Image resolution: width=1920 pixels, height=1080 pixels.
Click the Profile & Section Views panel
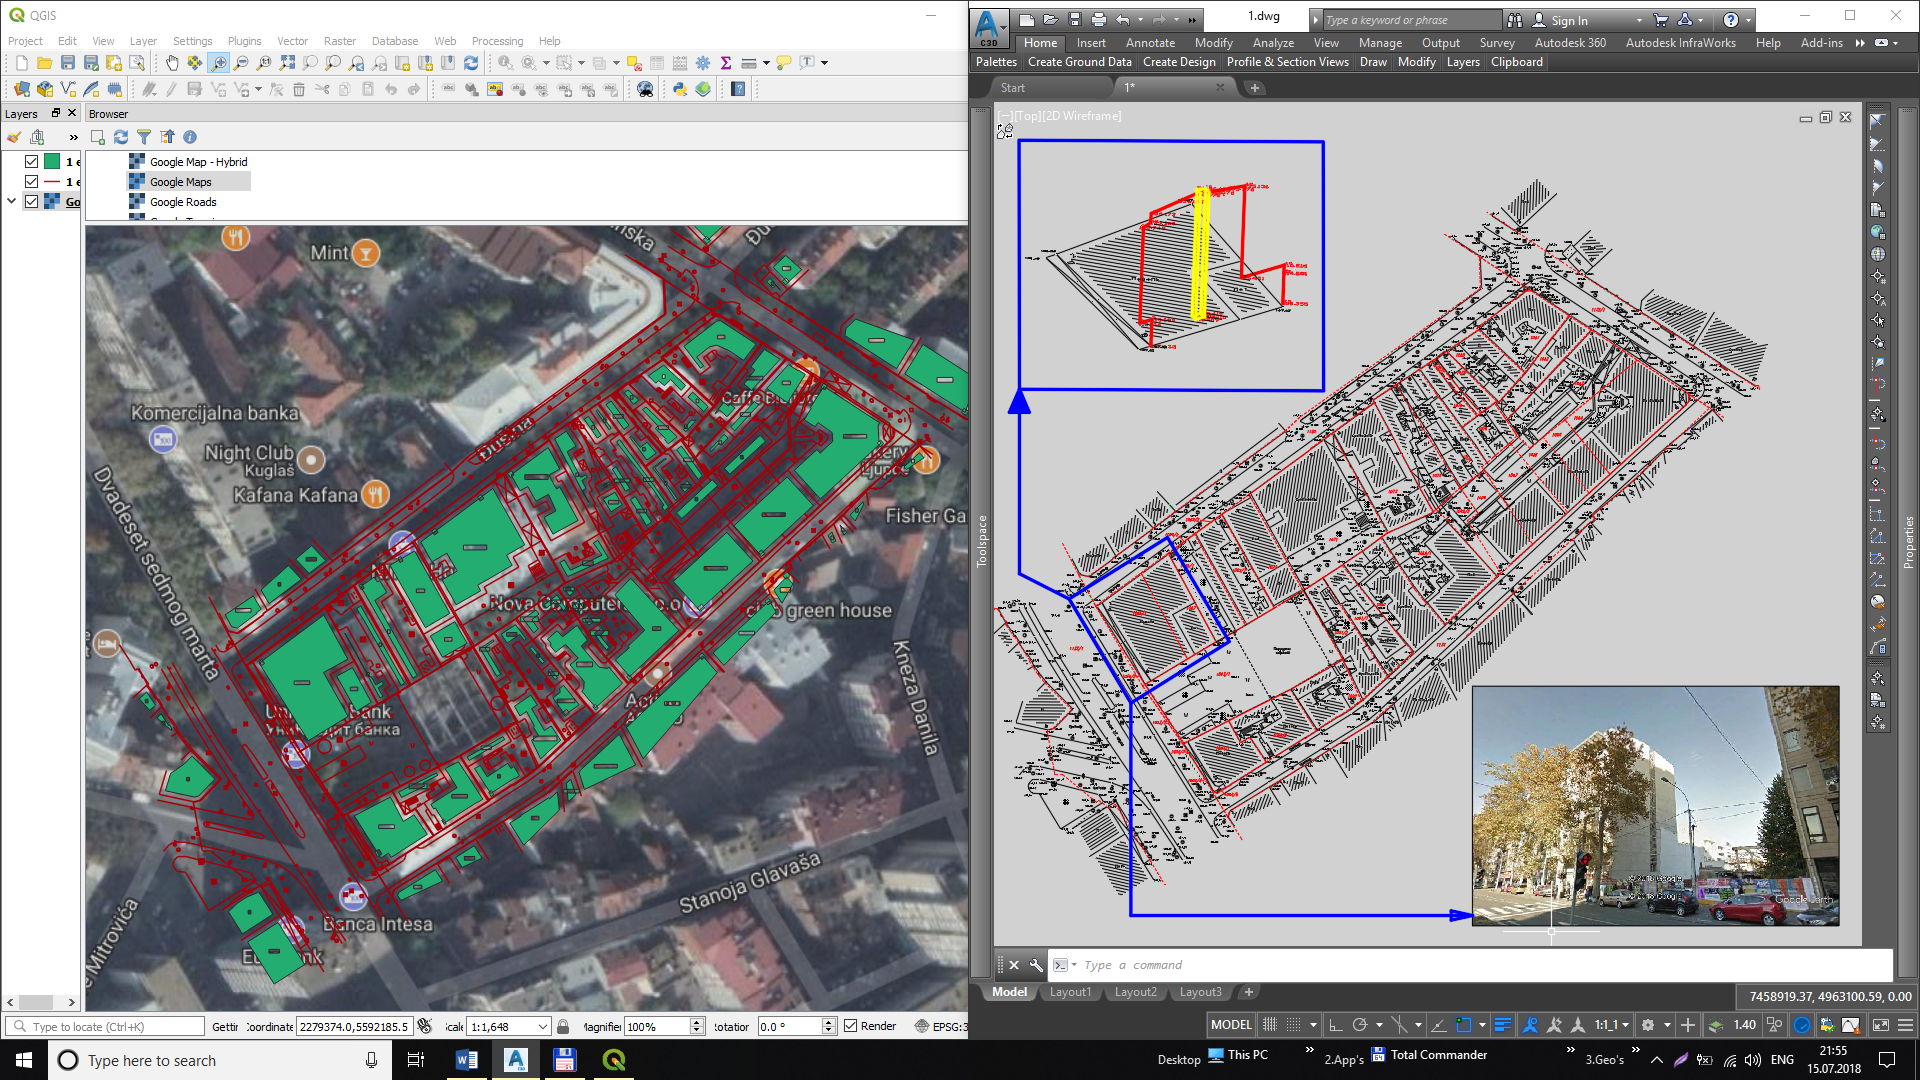click(1287, 62)
